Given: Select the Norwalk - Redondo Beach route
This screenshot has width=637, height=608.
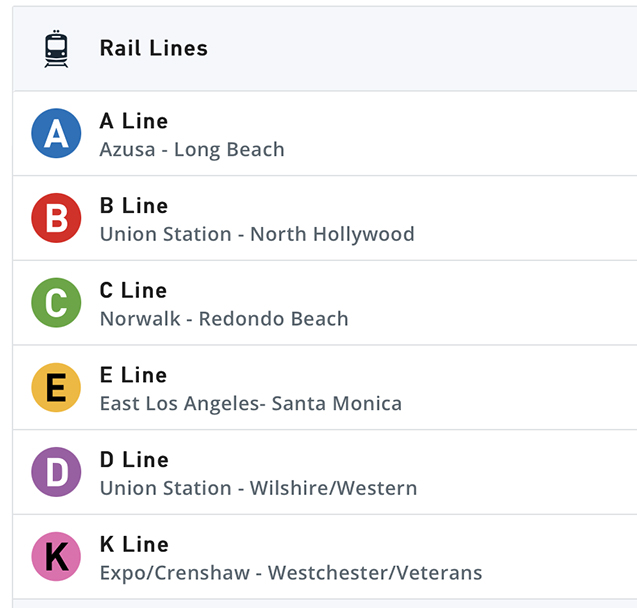Looking at the screenshot, I should click(224, 320).
